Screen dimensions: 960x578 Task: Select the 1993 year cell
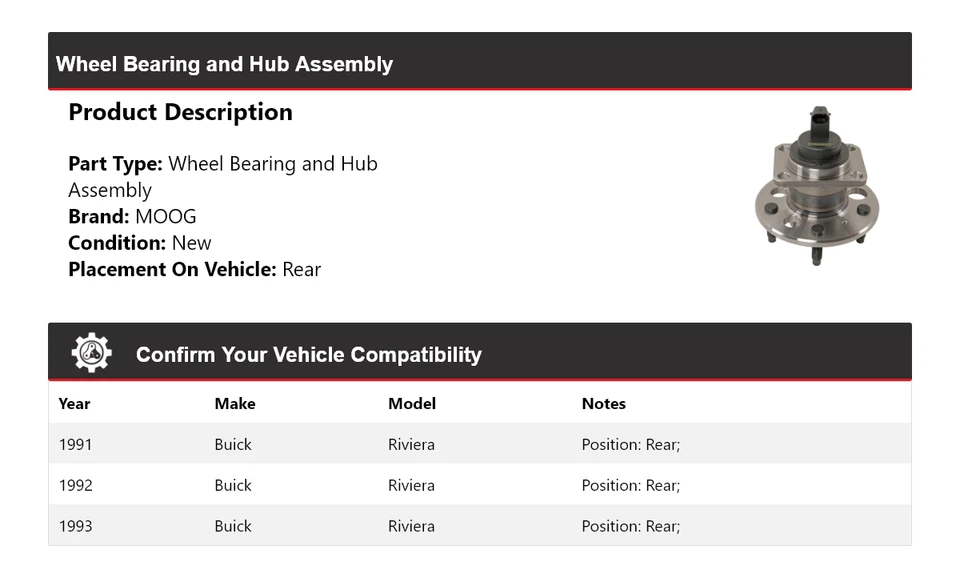click(75, 526)
